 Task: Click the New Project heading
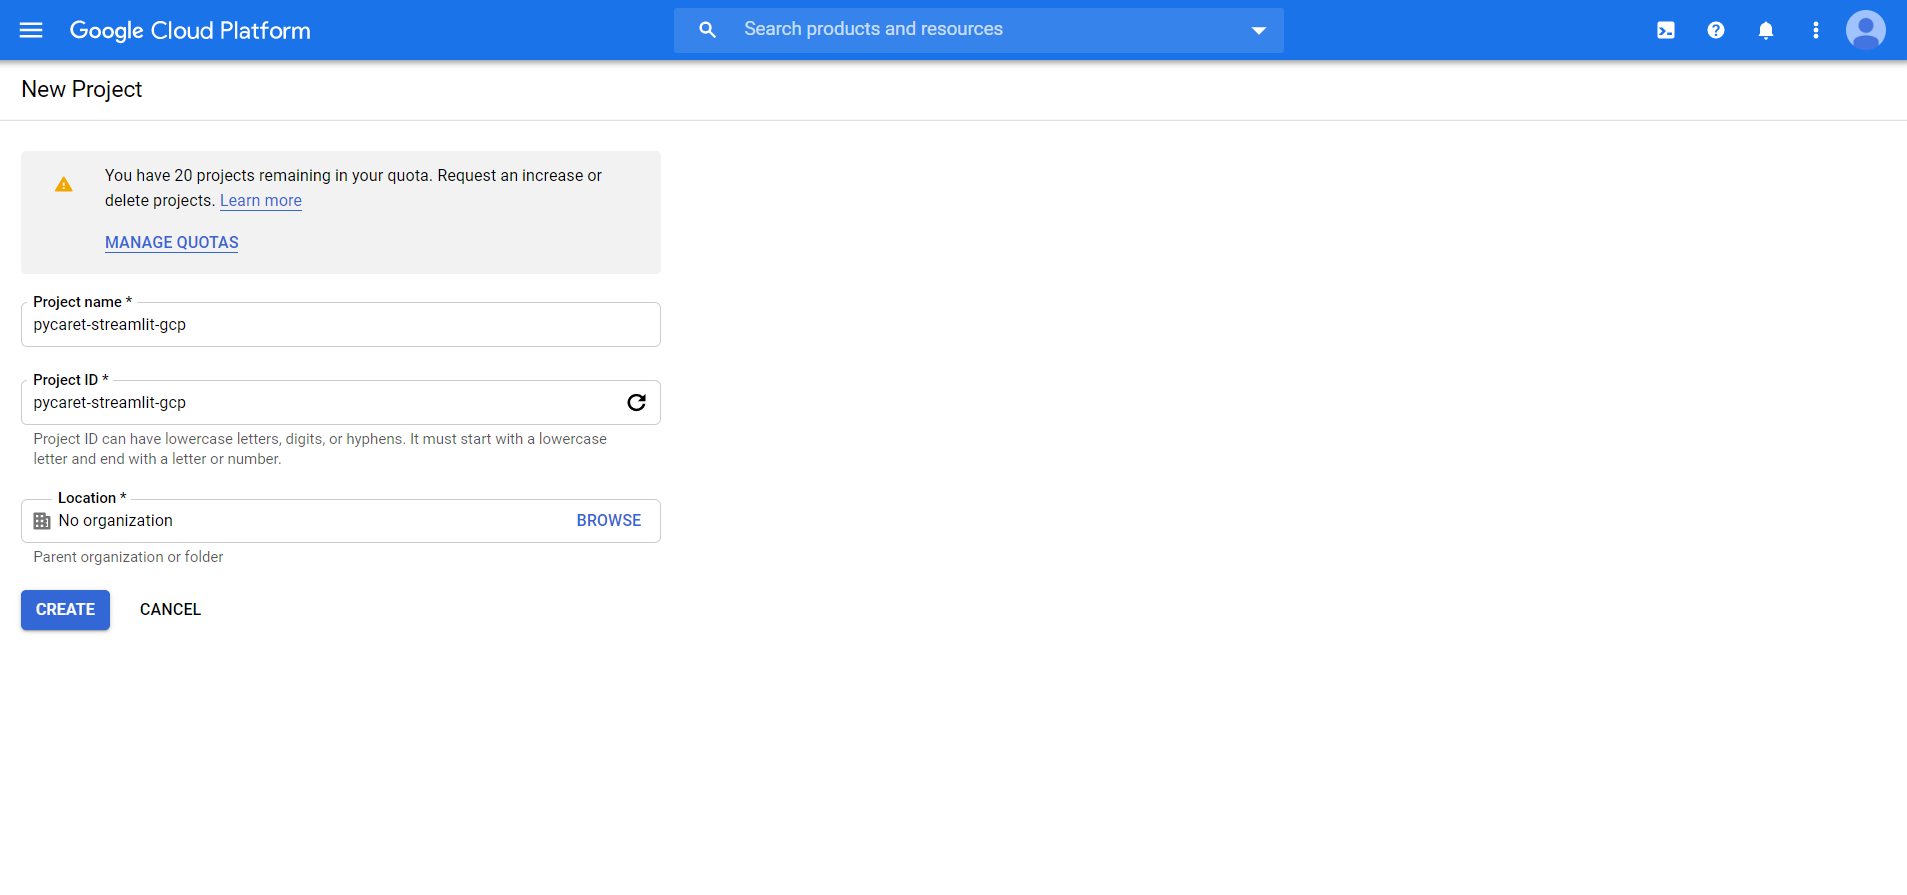coord(82,89)
